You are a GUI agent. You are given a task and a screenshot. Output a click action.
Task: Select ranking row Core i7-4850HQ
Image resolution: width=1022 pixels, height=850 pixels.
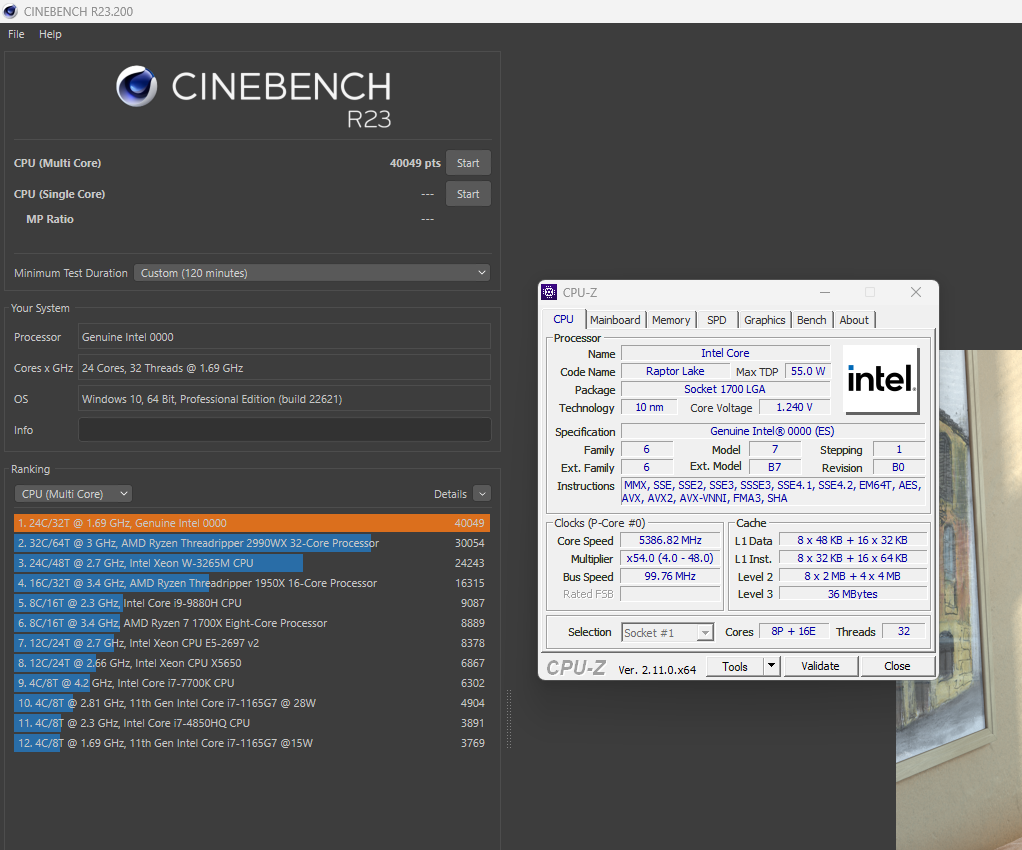coord(252,723)
